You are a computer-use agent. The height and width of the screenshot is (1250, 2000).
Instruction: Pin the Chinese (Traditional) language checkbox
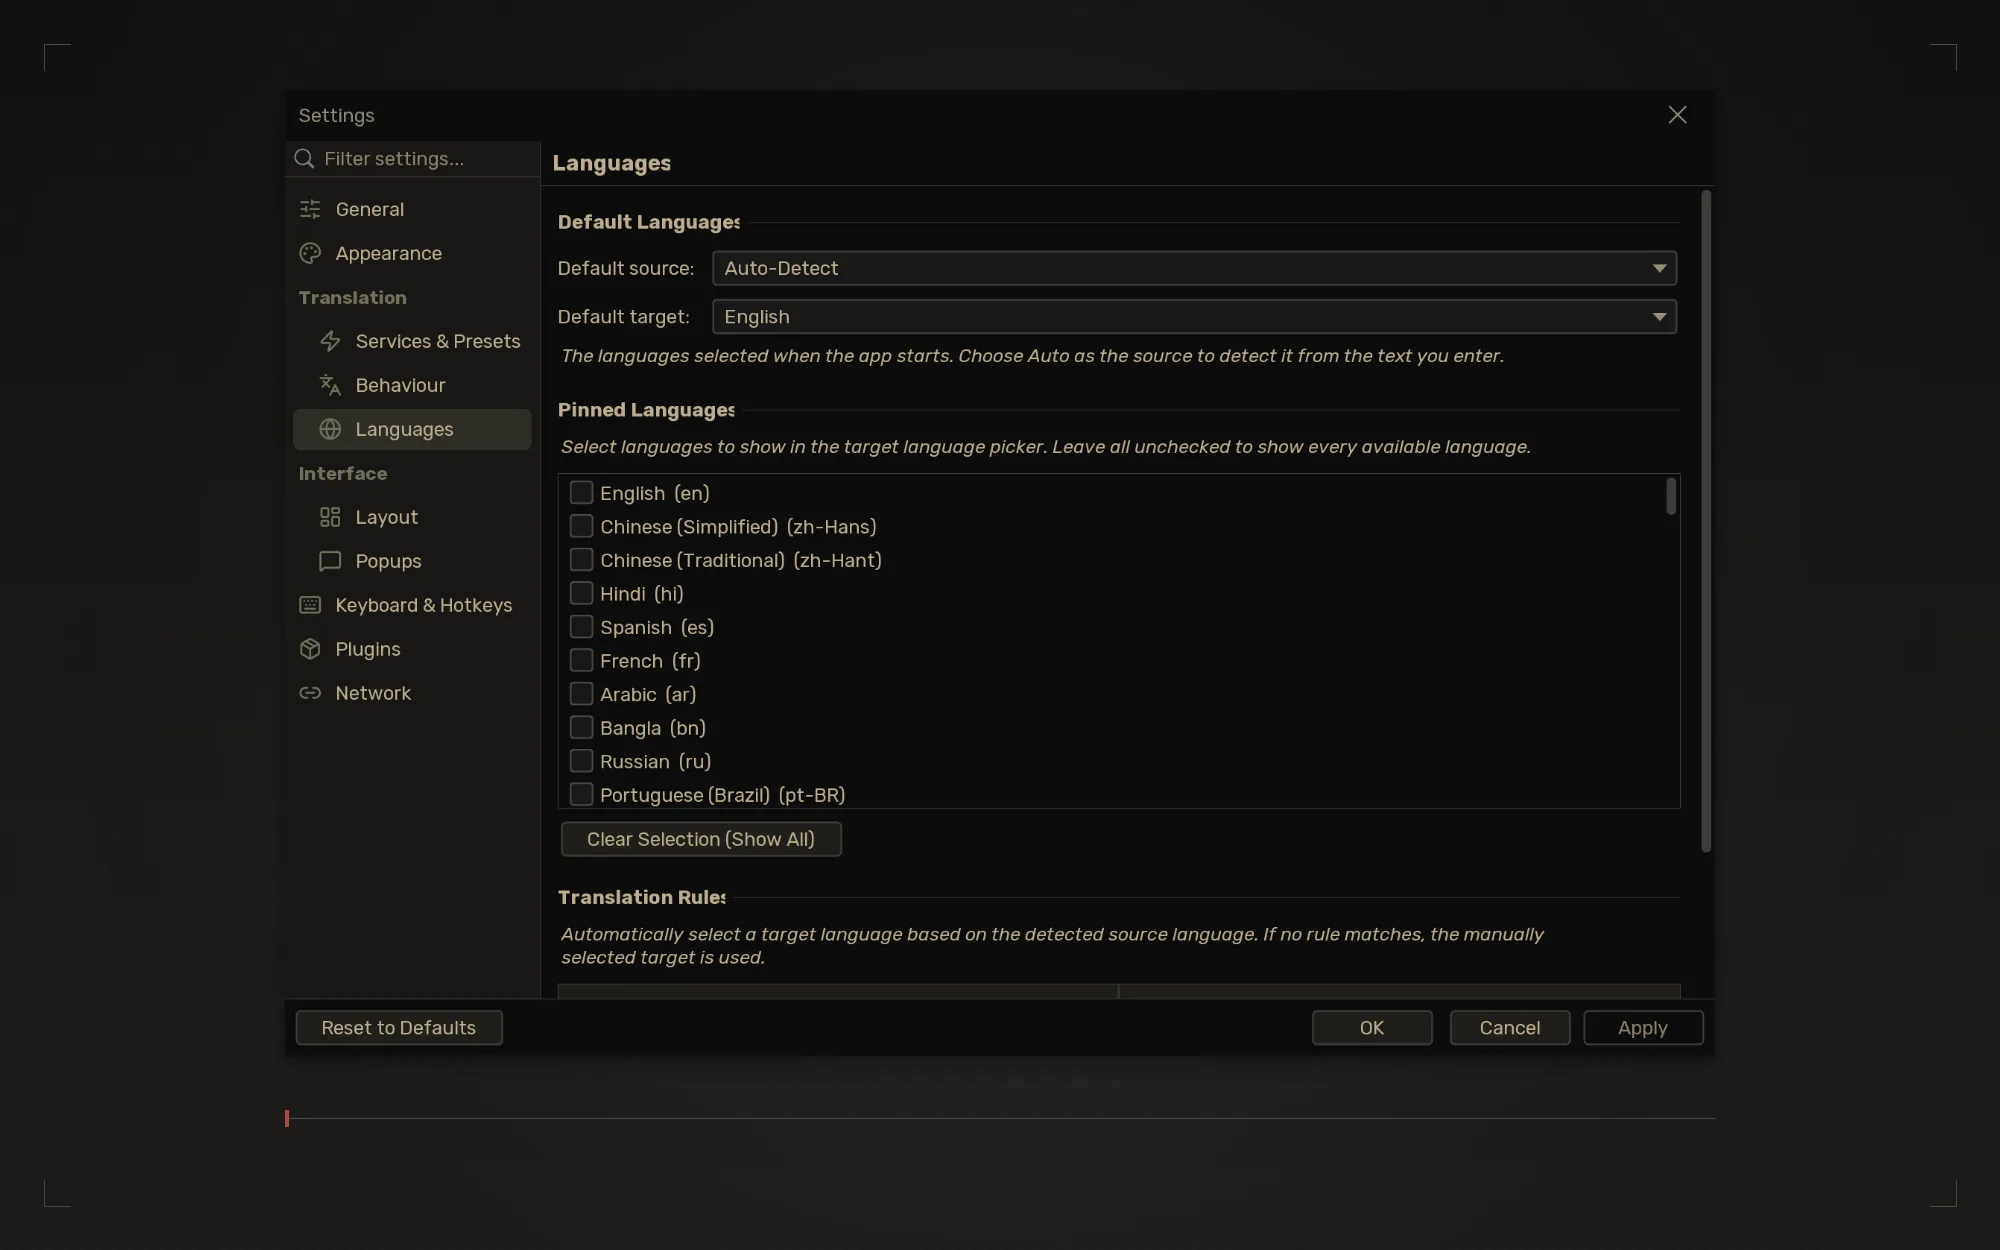pos(581,560)
